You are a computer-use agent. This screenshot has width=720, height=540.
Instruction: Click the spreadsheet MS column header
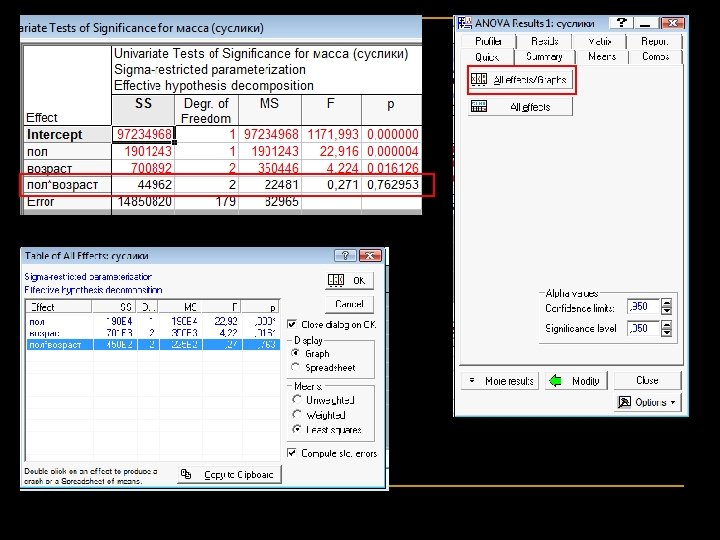pyautogui.click(x=270, y=110)
